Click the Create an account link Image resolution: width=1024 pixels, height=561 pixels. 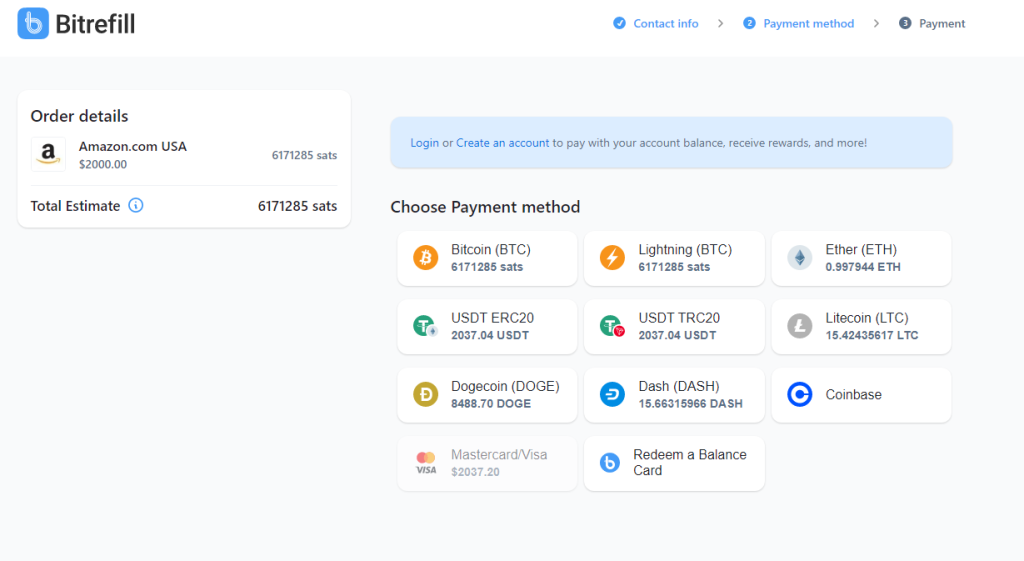[502, 143]
